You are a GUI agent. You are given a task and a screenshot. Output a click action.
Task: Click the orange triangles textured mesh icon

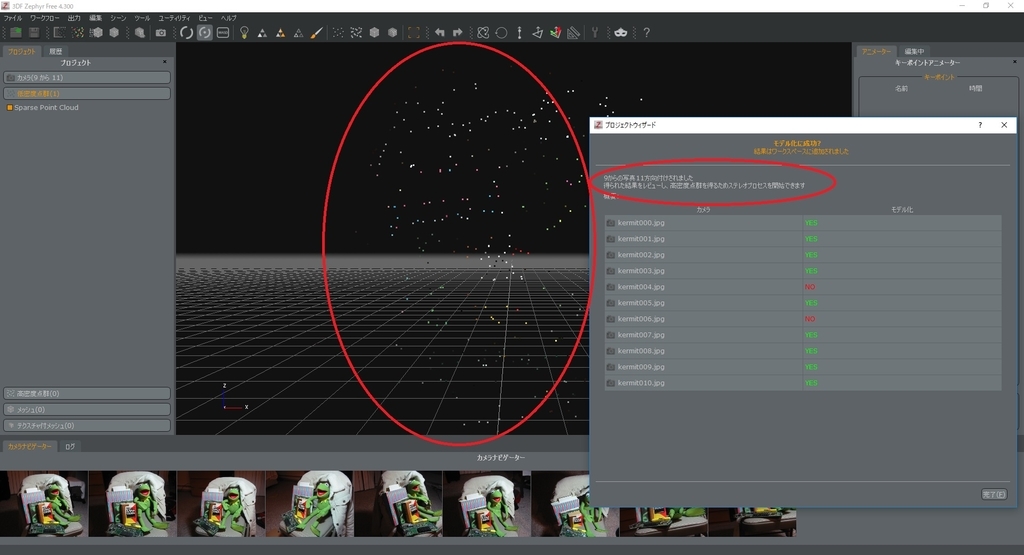click(280, 32)
